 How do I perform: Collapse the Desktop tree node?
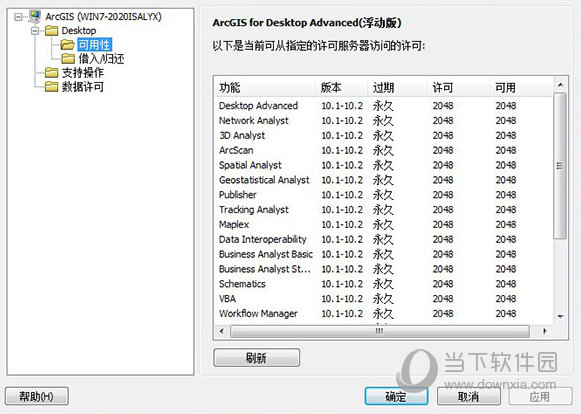click(35, 31)
